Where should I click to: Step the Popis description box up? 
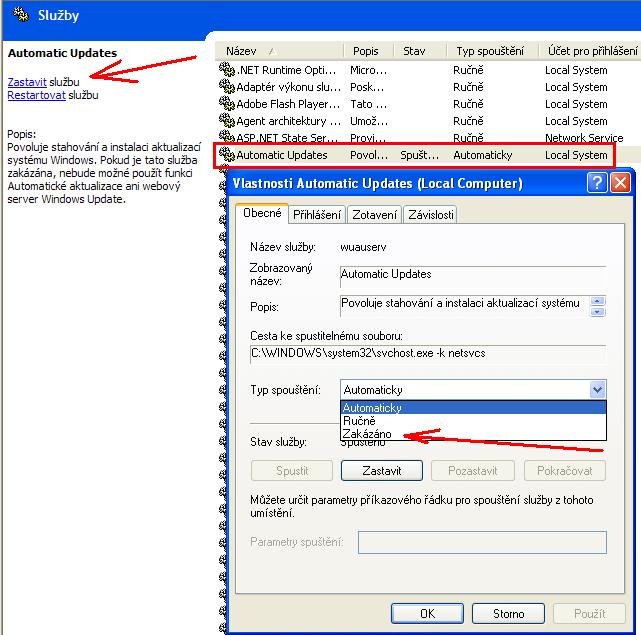597,301
